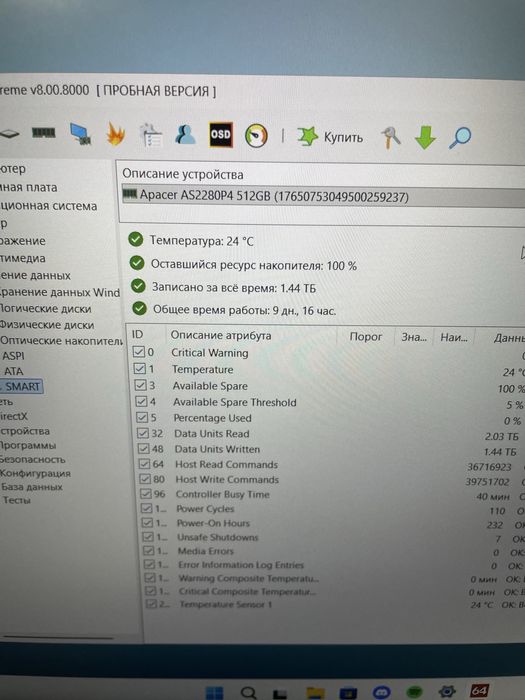Select the Error Information Log Entries row
The height and width of the screenshot is (700, 525).
tap(334, 565)
